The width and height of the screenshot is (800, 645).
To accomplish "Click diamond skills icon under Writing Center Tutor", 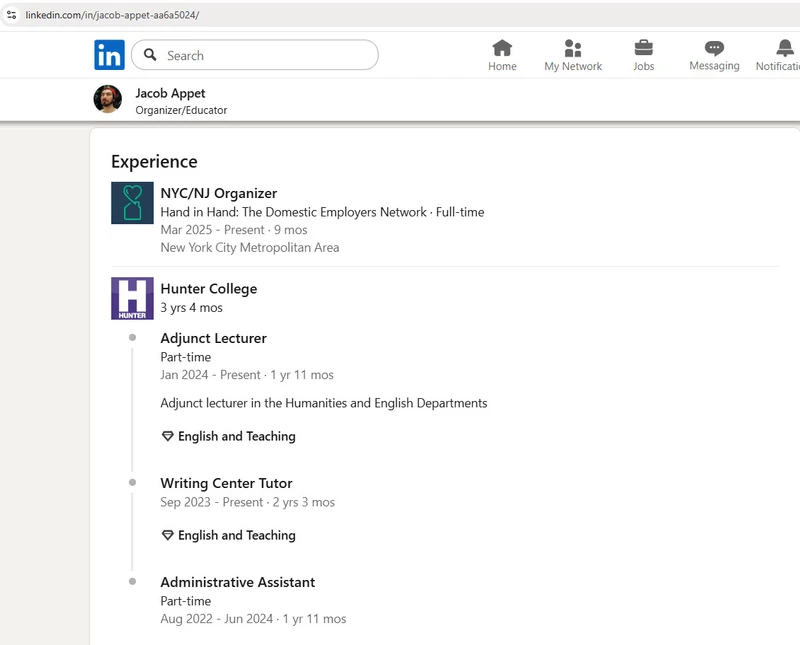I will point(167,535).
